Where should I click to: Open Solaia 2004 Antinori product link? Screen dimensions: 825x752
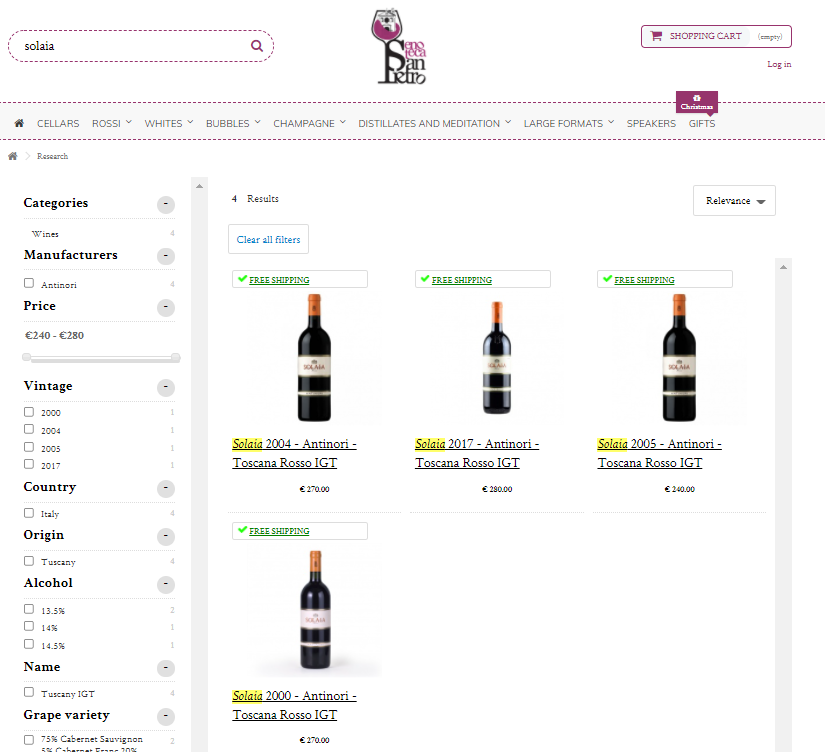click(294, 453)
